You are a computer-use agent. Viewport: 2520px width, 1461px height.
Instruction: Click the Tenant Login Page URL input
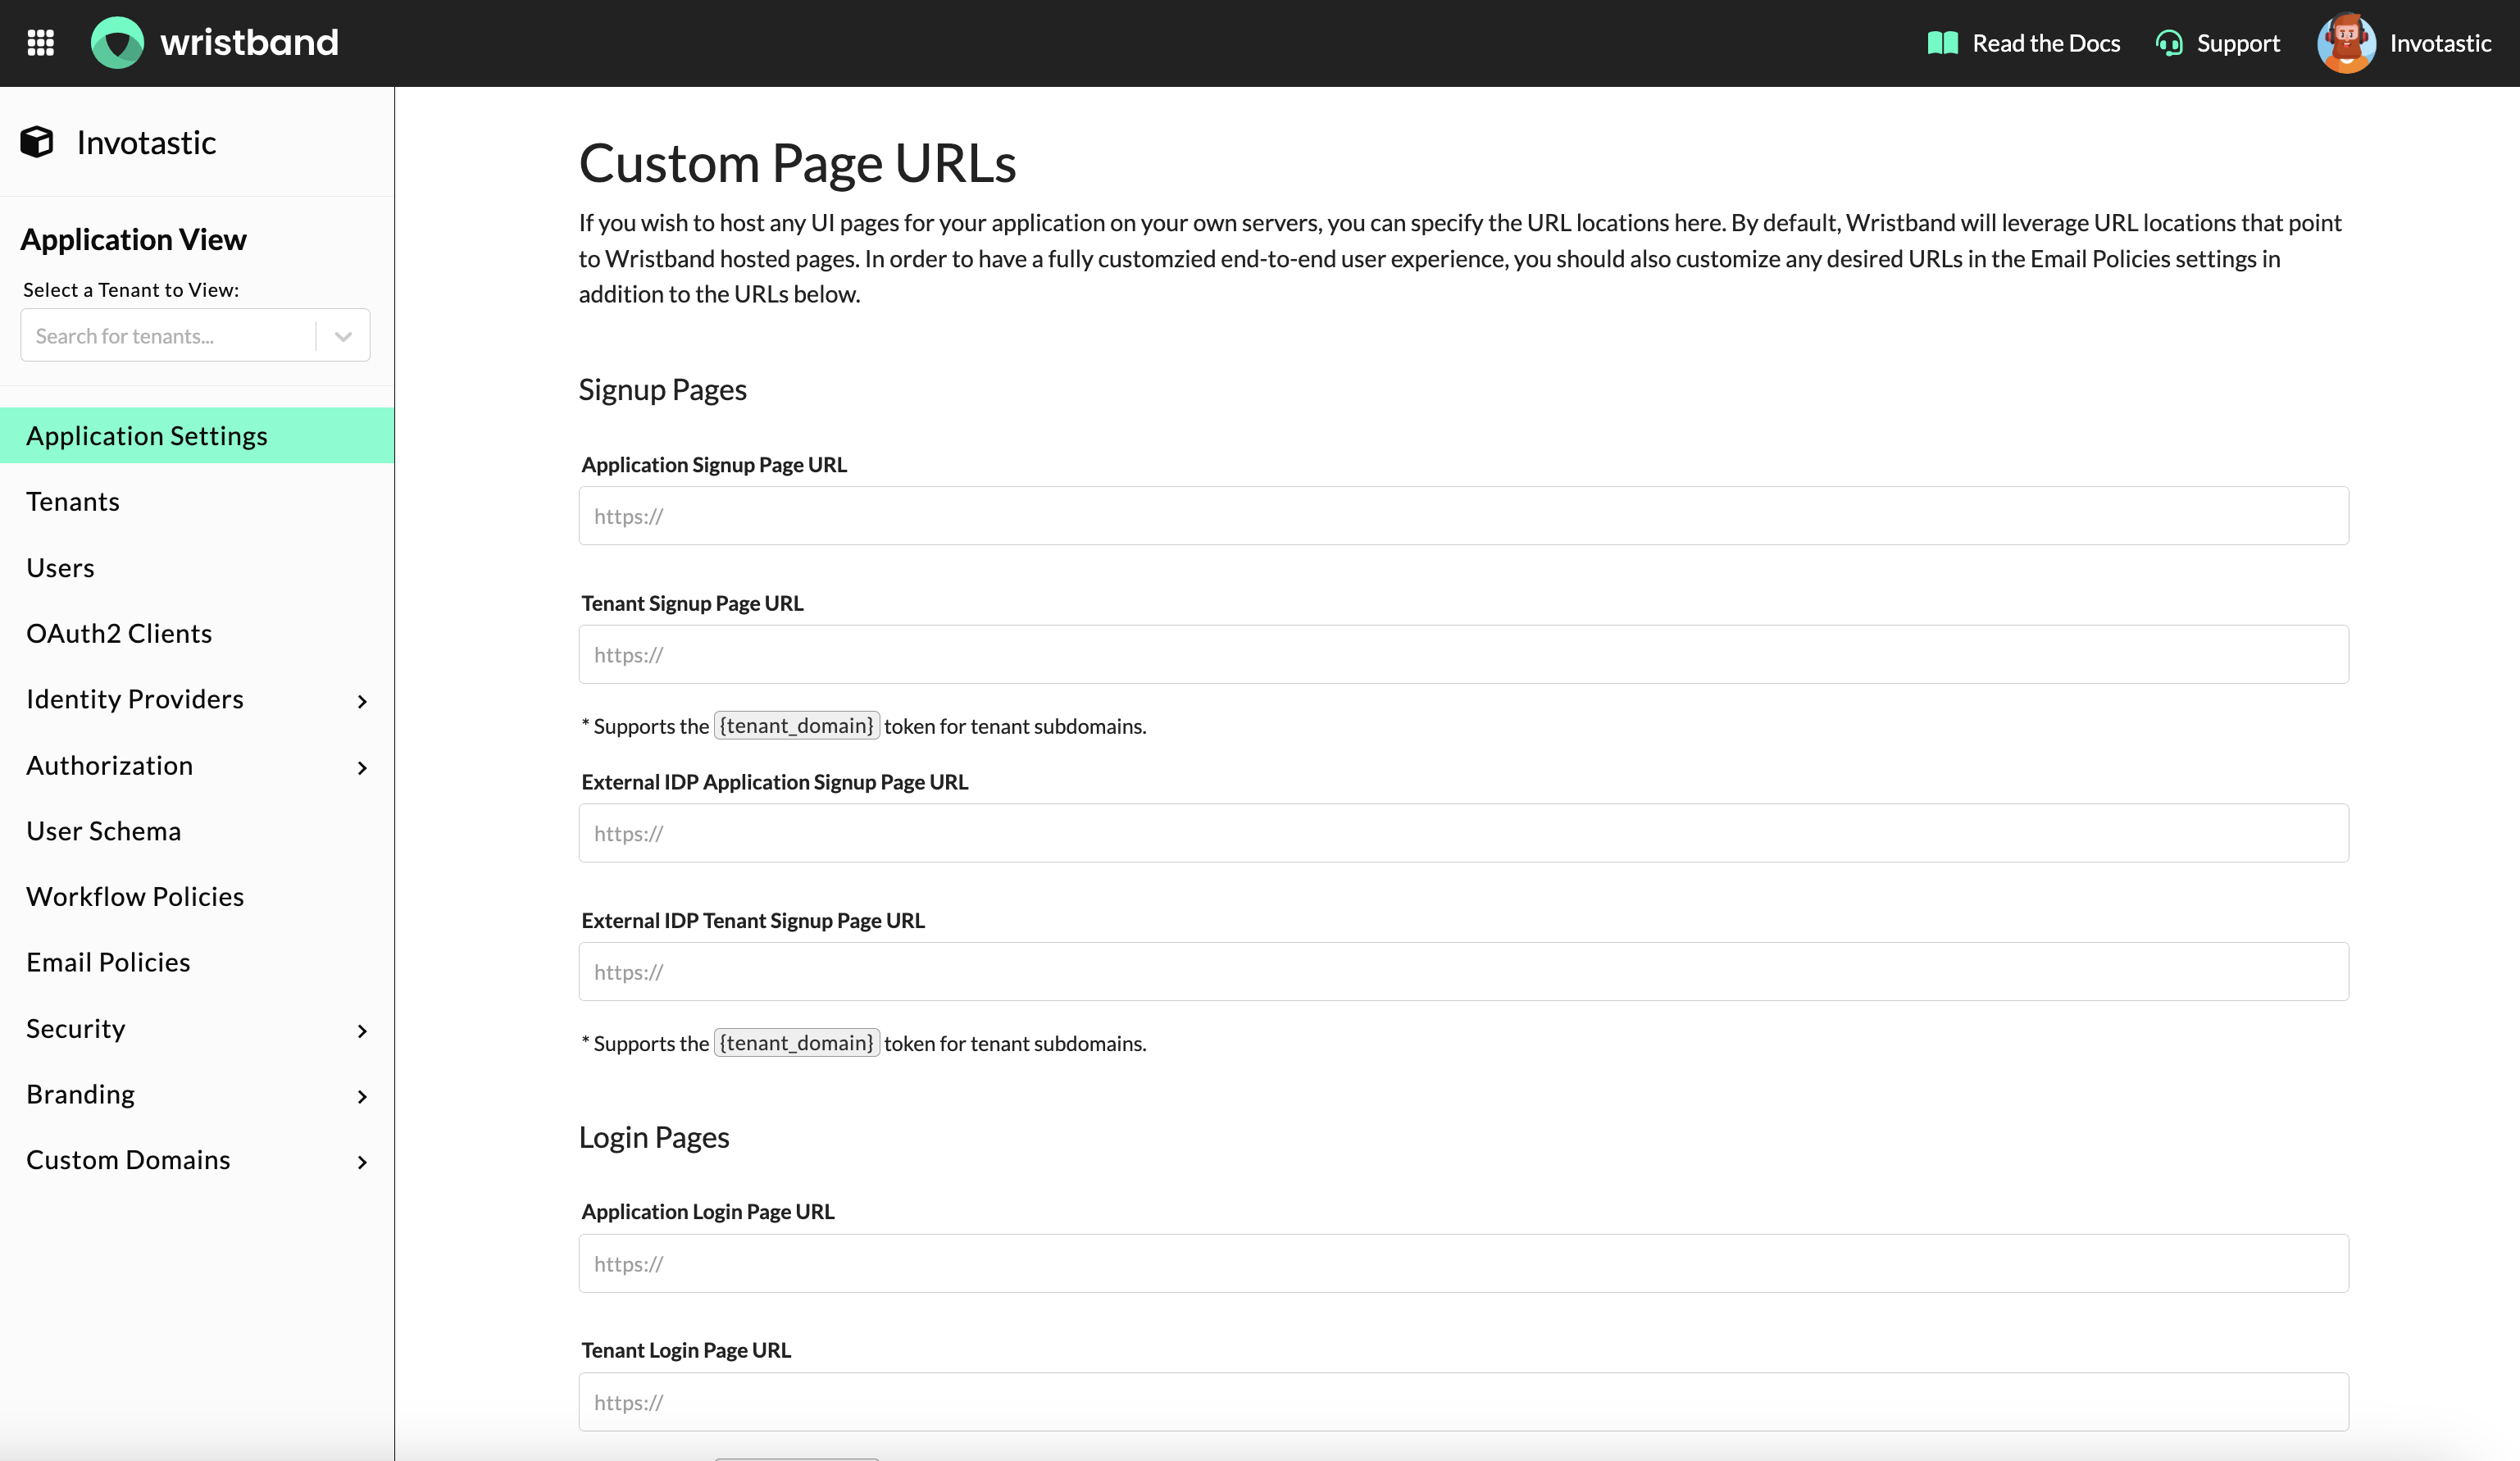click(1463, 1402)
